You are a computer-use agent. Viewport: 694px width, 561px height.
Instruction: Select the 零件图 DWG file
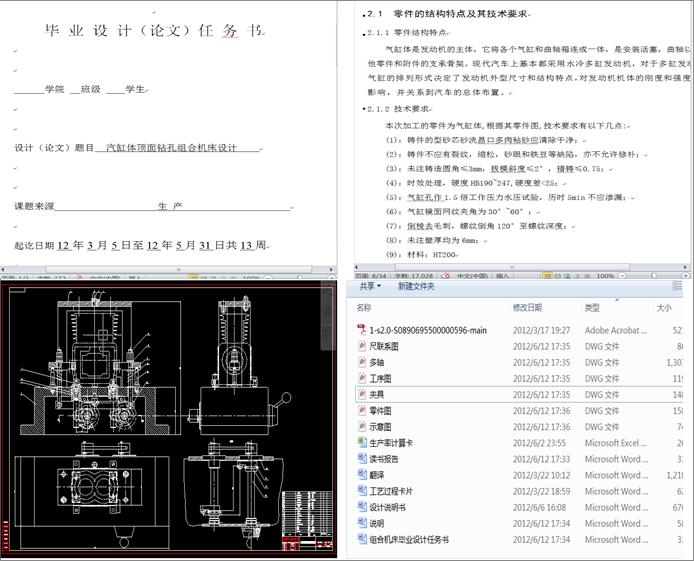(374, 411)
